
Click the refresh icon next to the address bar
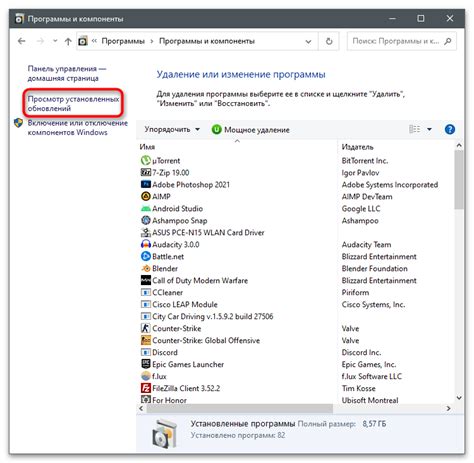329,41
